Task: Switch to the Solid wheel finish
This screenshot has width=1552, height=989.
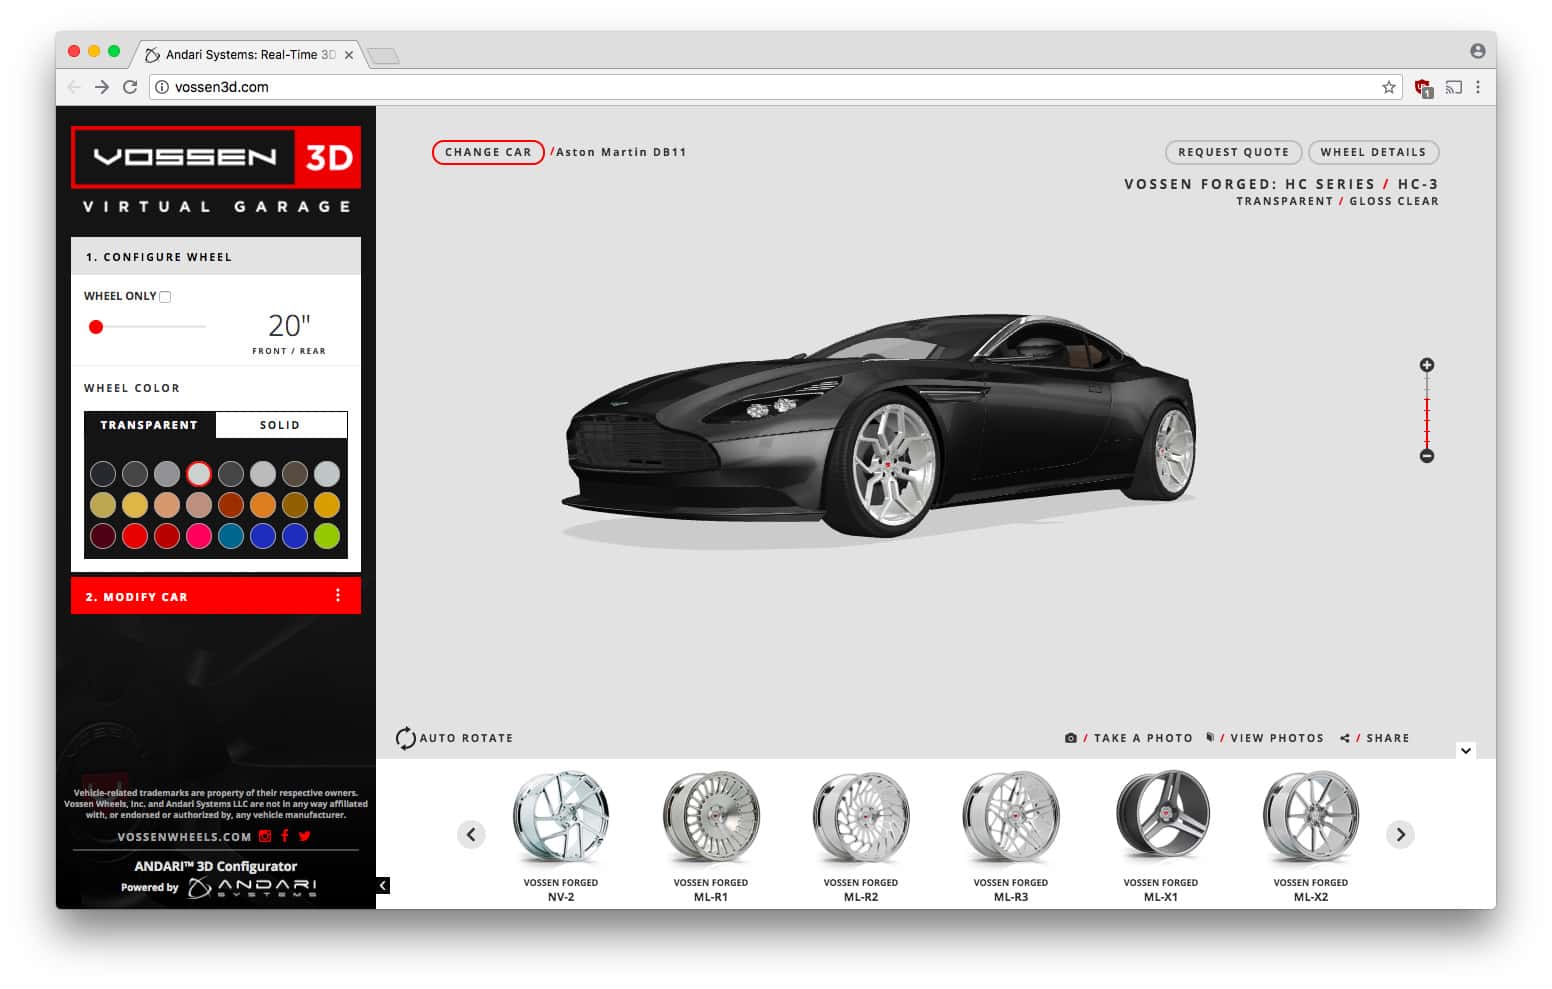Action: pos(281,424)
